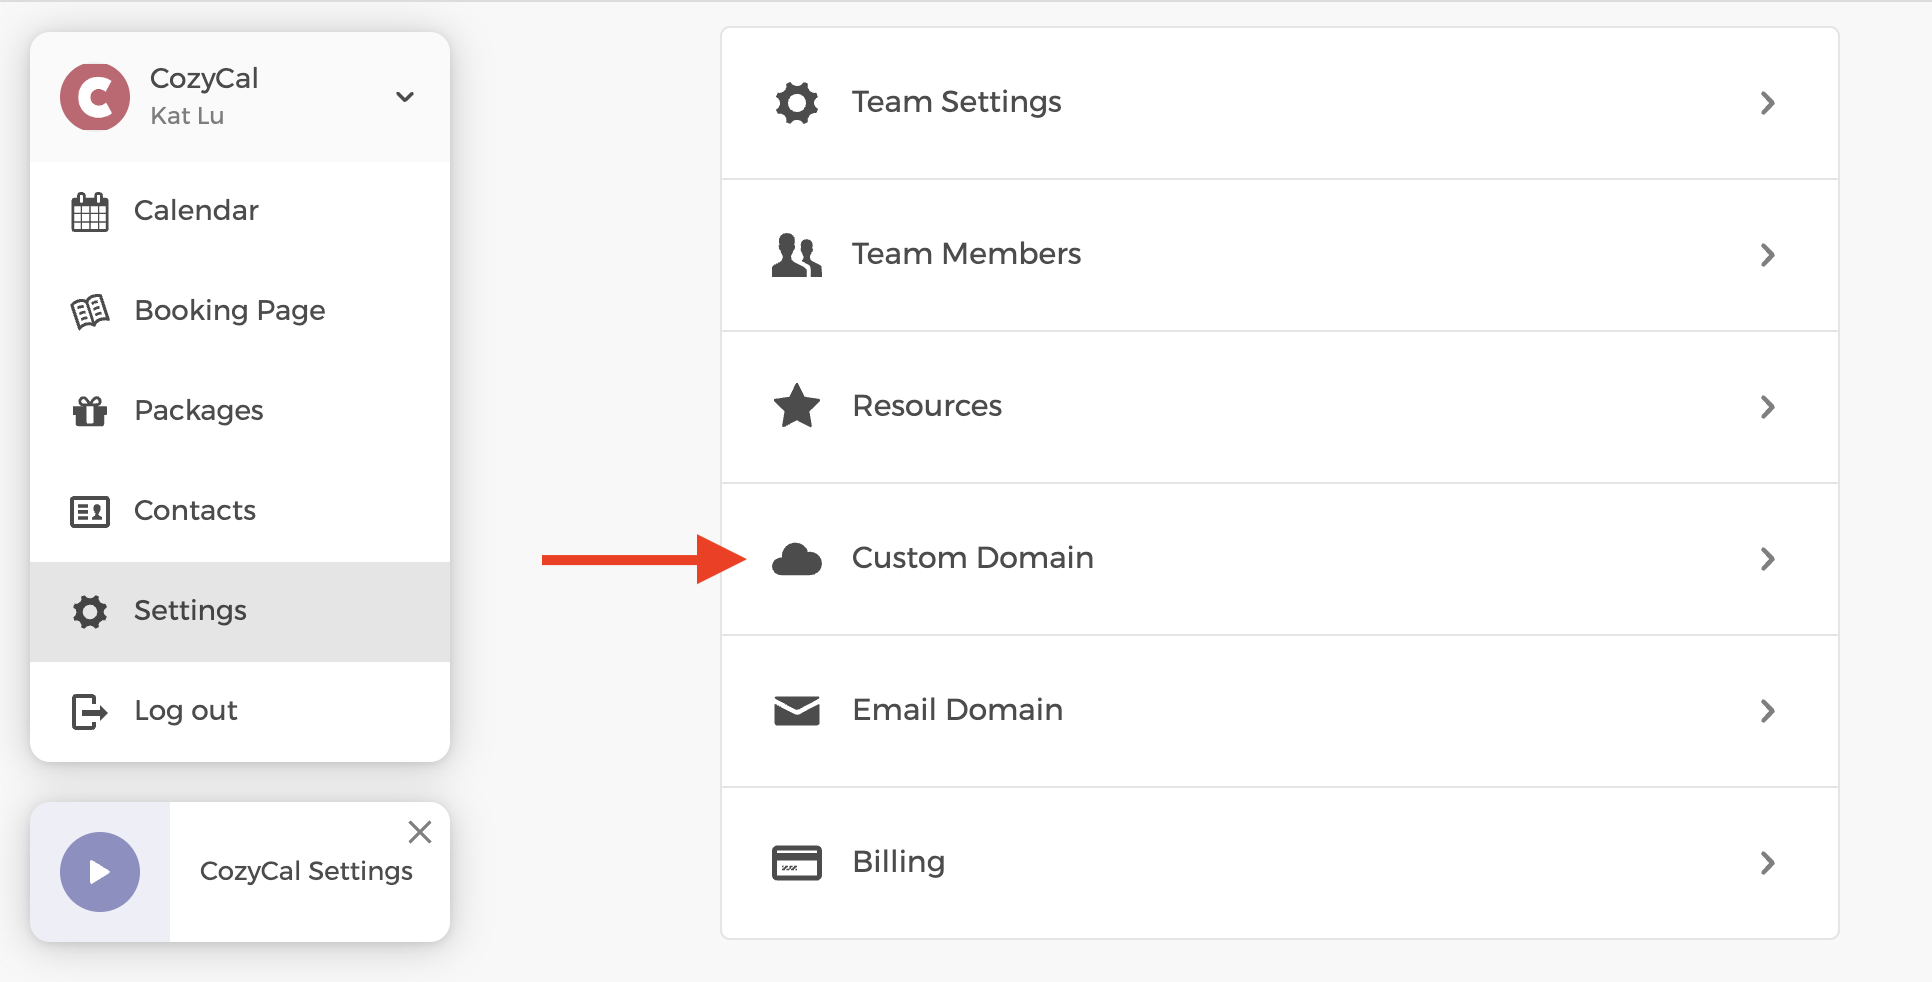Click the Team Settings gear icon
Screen dimensions: 1932x982
797,103
